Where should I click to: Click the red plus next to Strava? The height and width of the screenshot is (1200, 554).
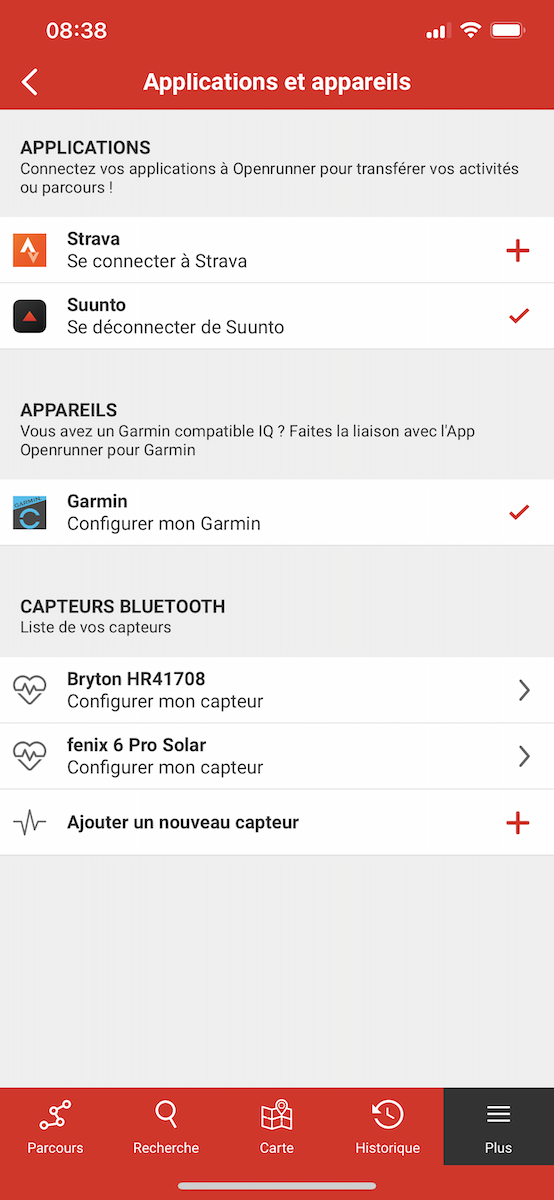[x=518, y=250]
